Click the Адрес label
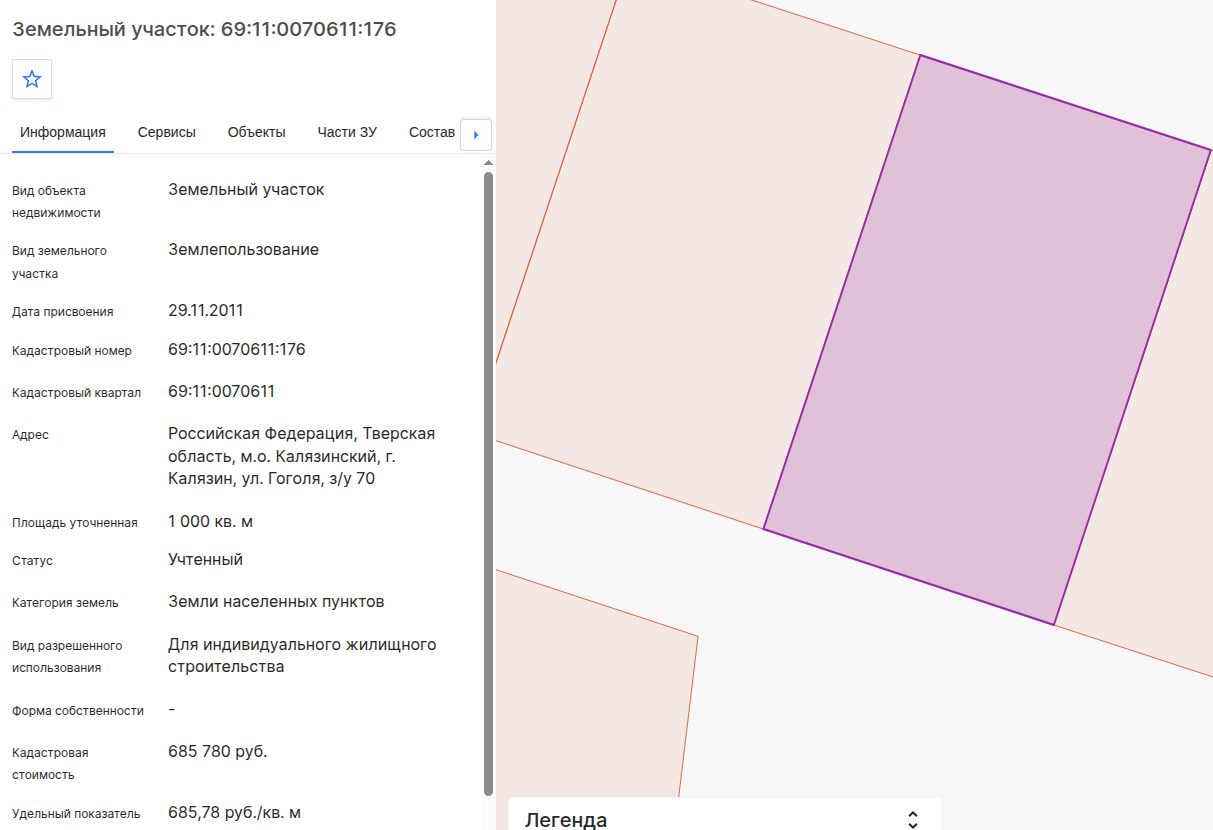1213x830 pixels. 30,435
